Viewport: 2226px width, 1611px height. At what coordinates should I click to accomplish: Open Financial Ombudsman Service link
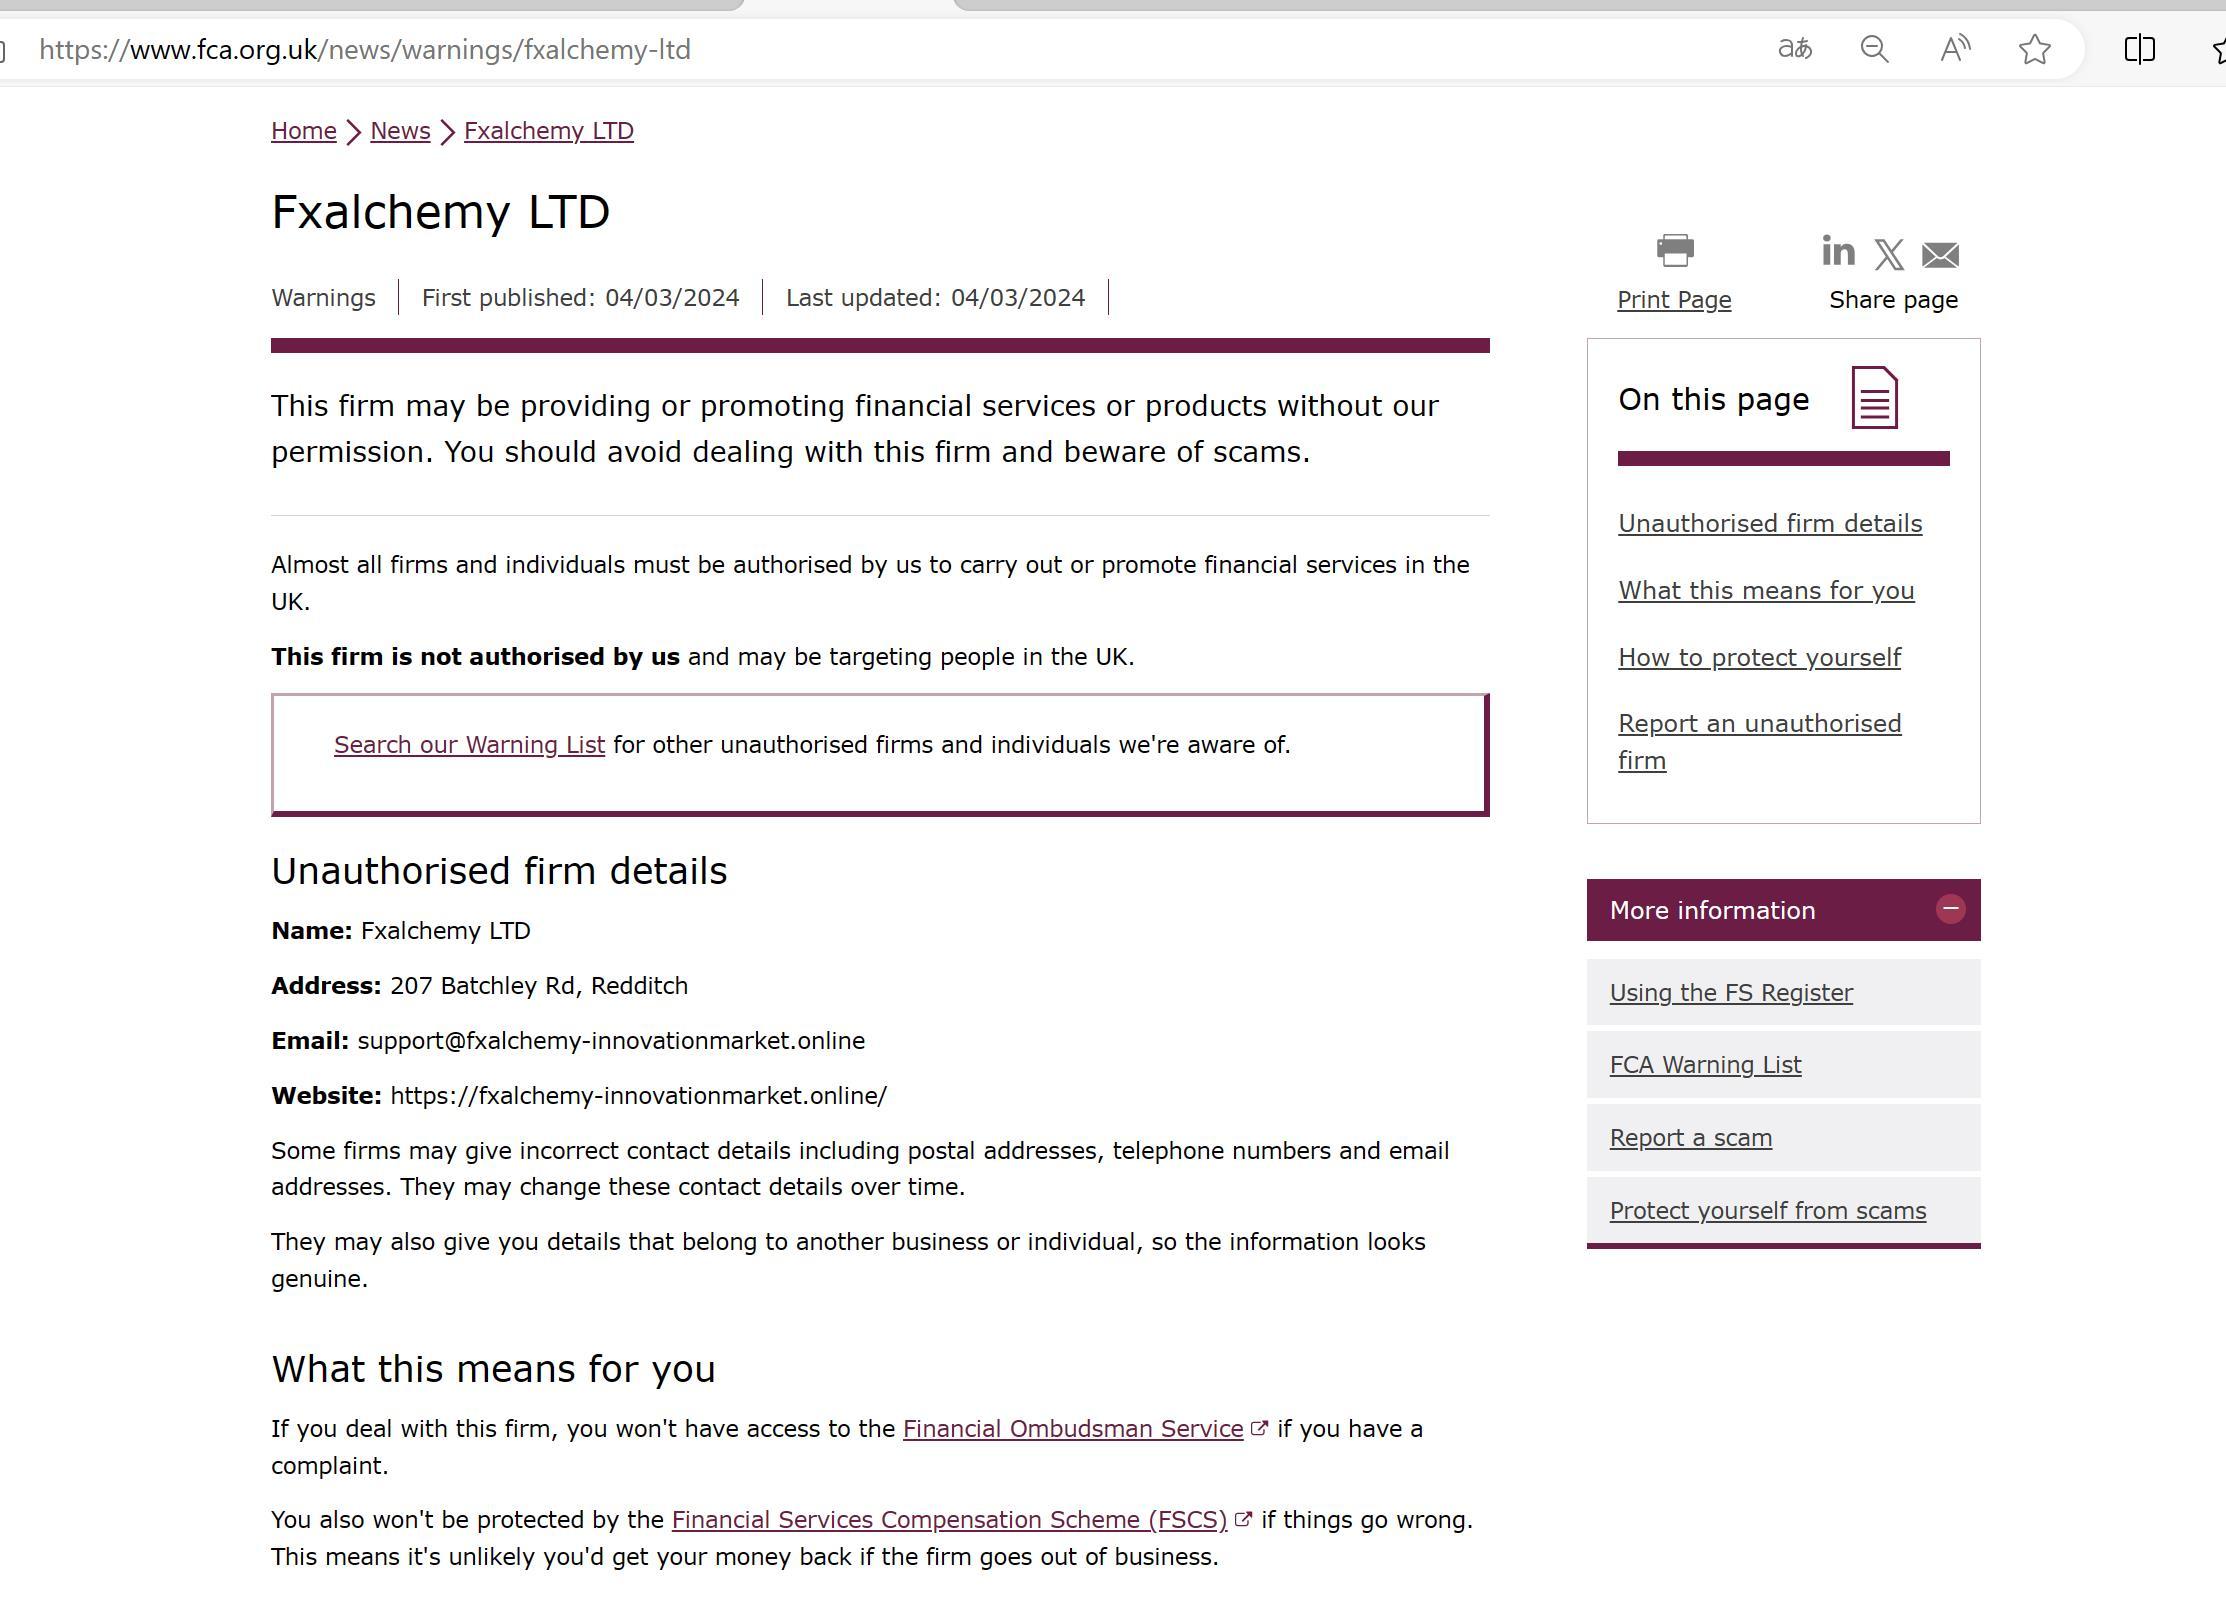tap(1072, 1429)
